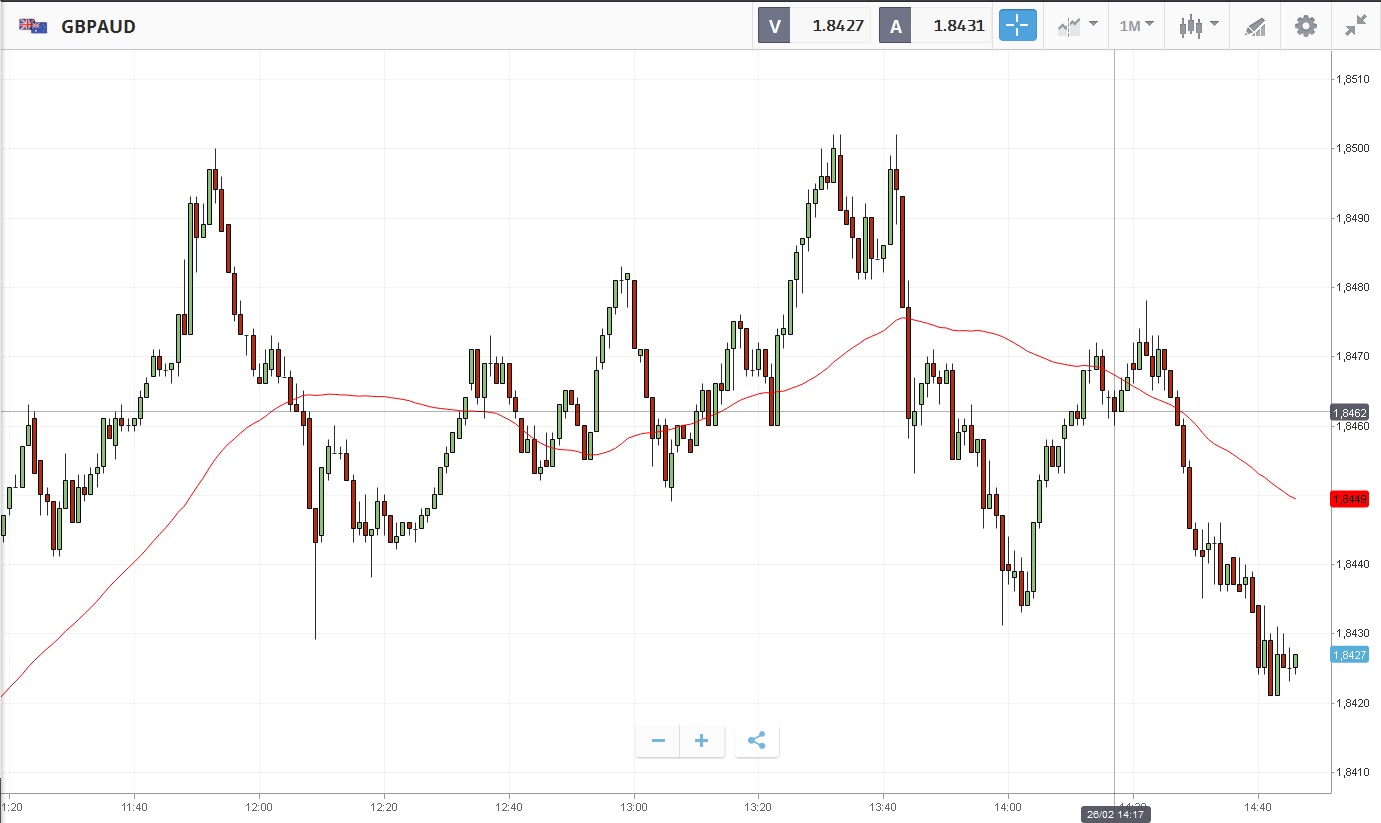
Task: Click the GBPAUD flag icon
Action: (33, 26)
